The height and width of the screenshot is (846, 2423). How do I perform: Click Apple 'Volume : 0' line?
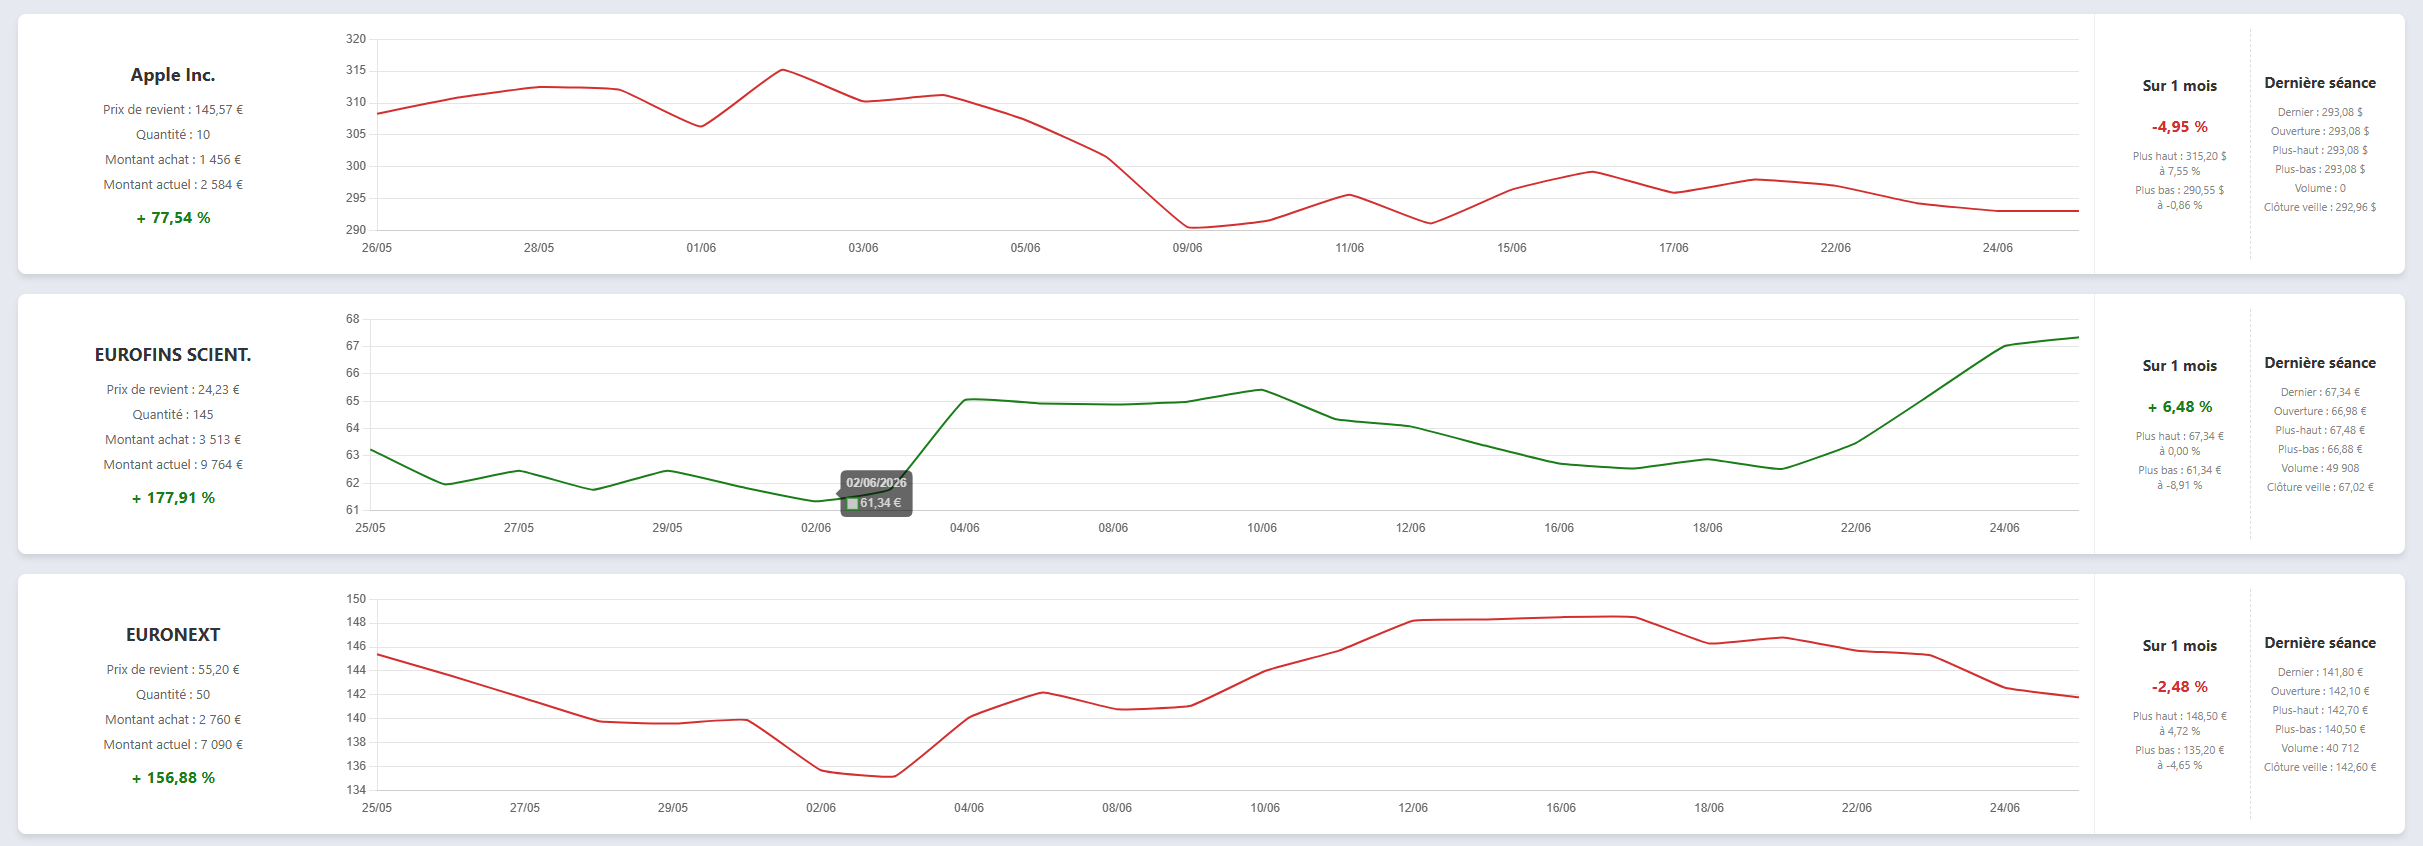pyautogui.click(x=2320, y=188)
